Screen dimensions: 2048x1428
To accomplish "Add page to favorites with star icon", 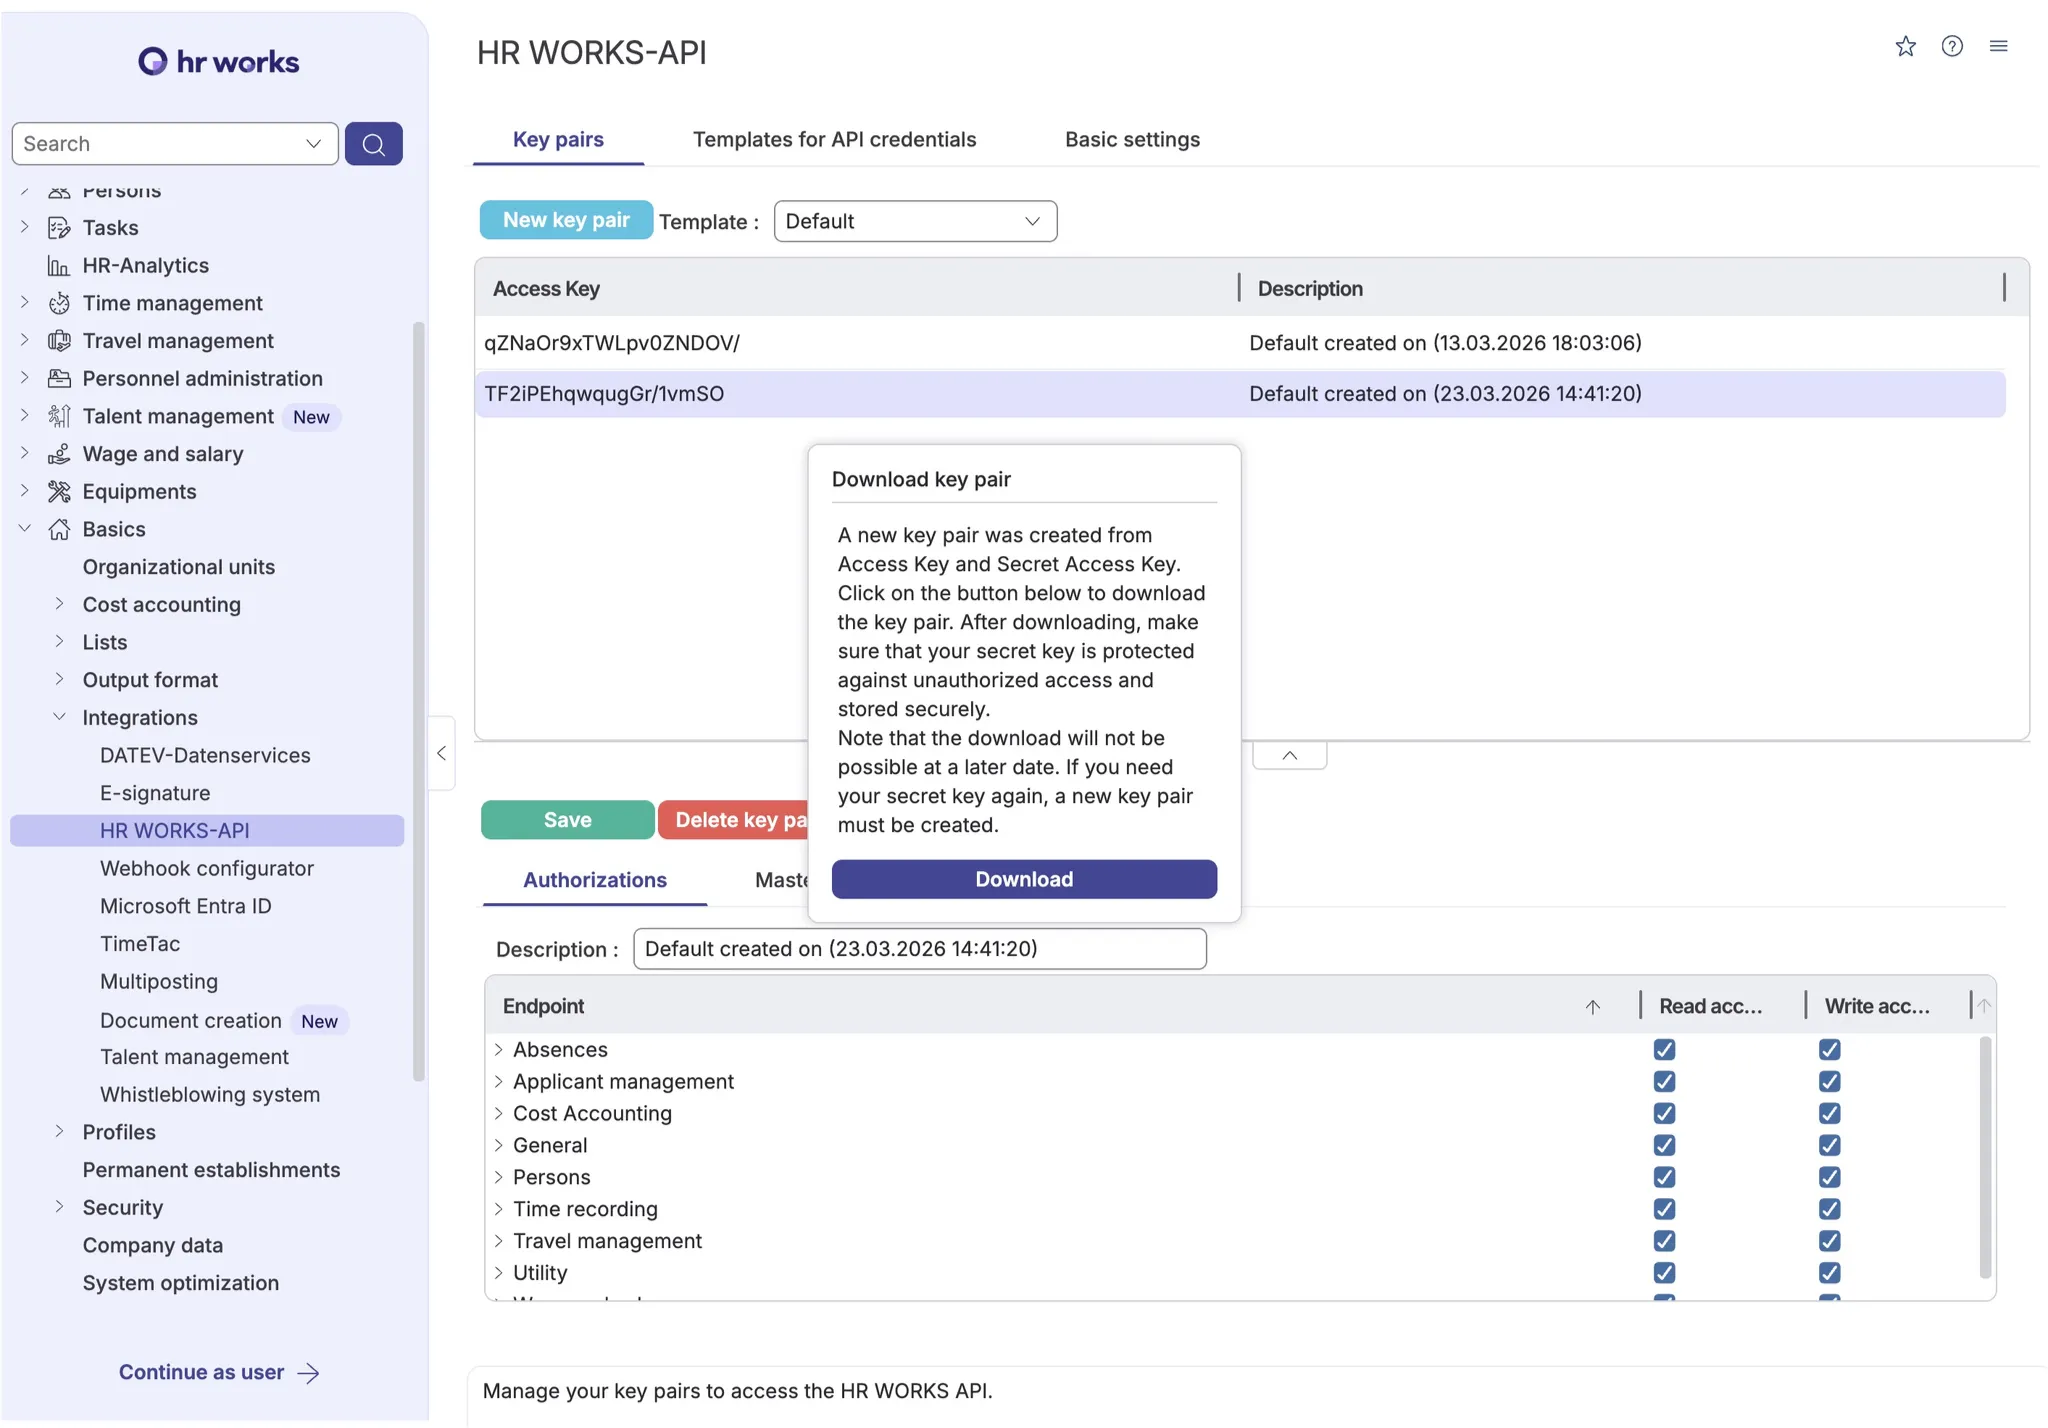I will 1905,46.
